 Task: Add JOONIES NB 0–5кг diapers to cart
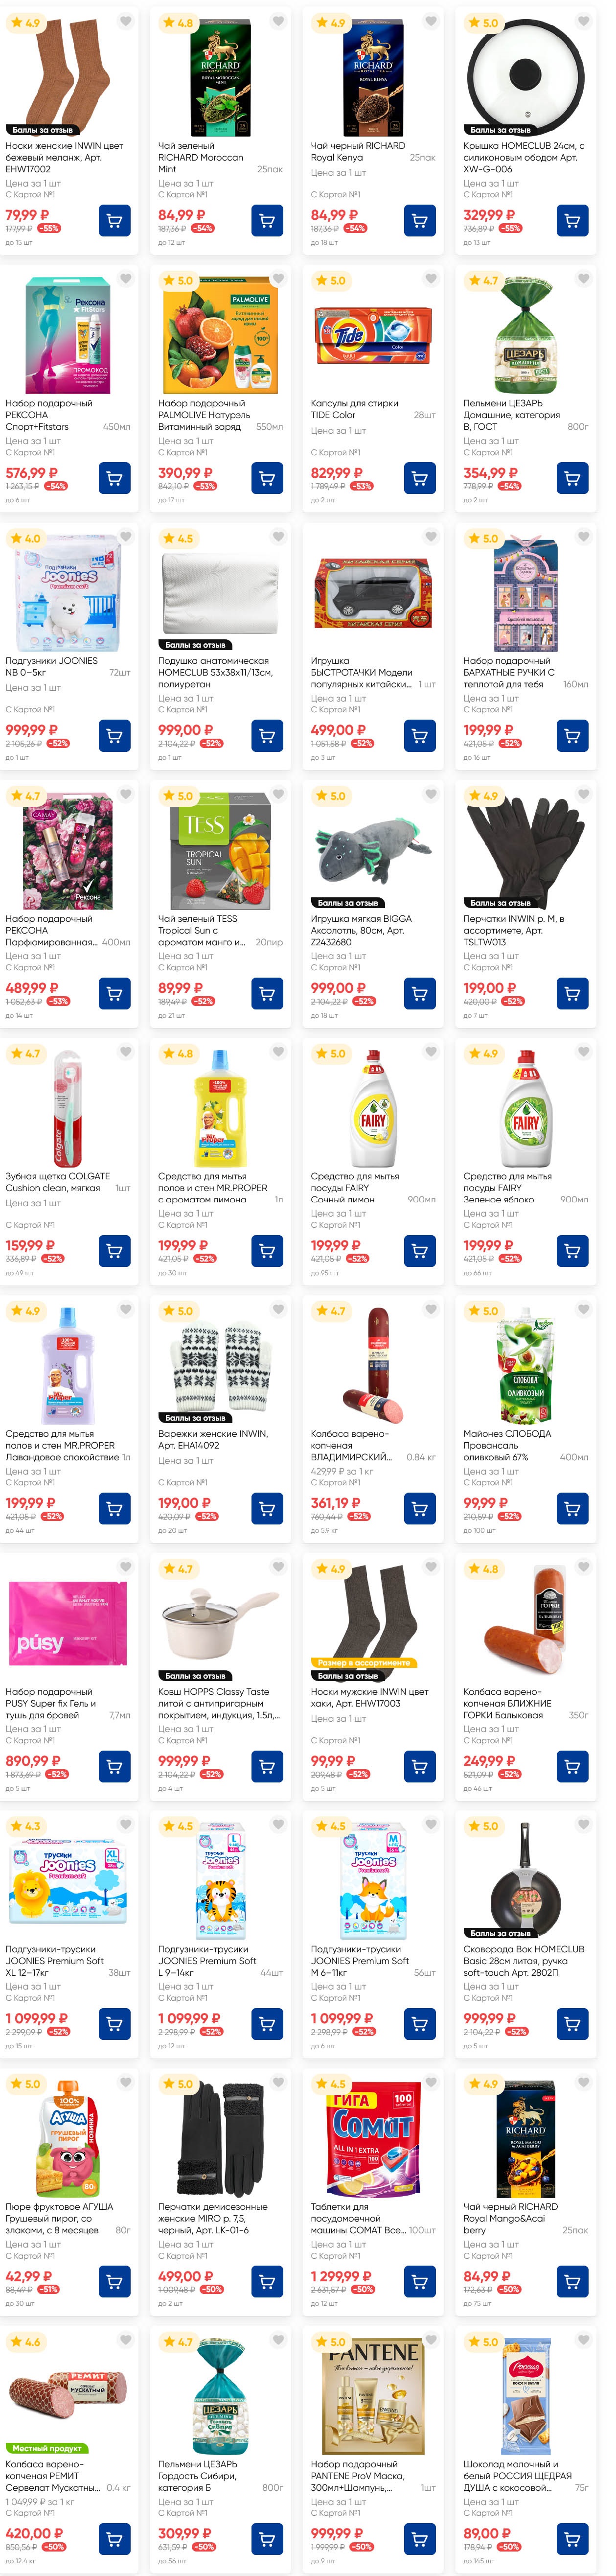pyautogui.click(x=114, y=736)
